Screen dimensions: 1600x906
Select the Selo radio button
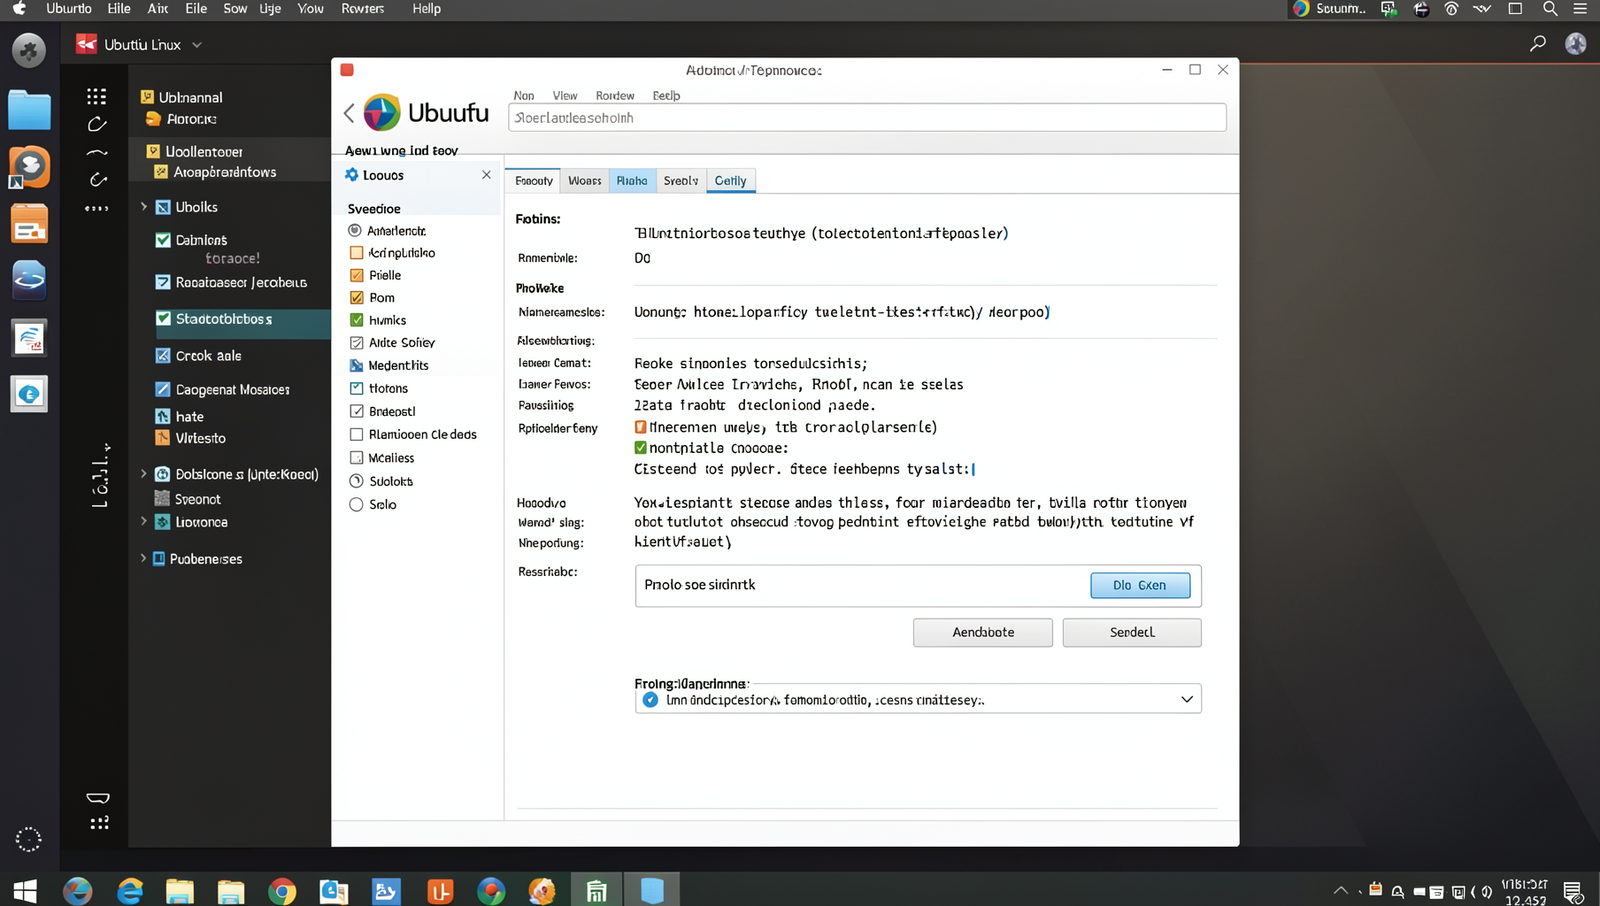click(x=356, y=504)
